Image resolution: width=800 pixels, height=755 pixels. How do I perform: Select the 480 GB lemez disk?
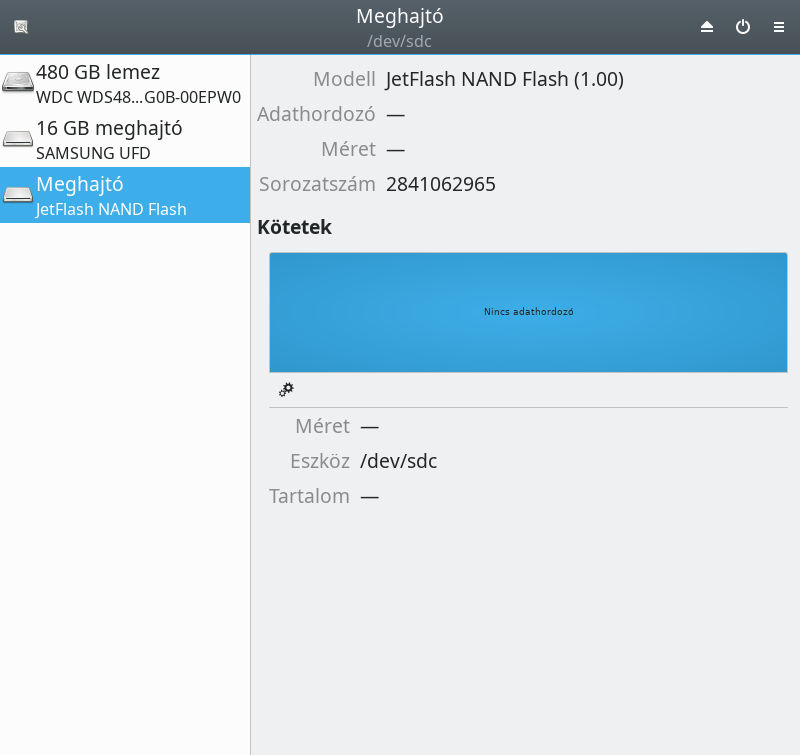point(125,83)
